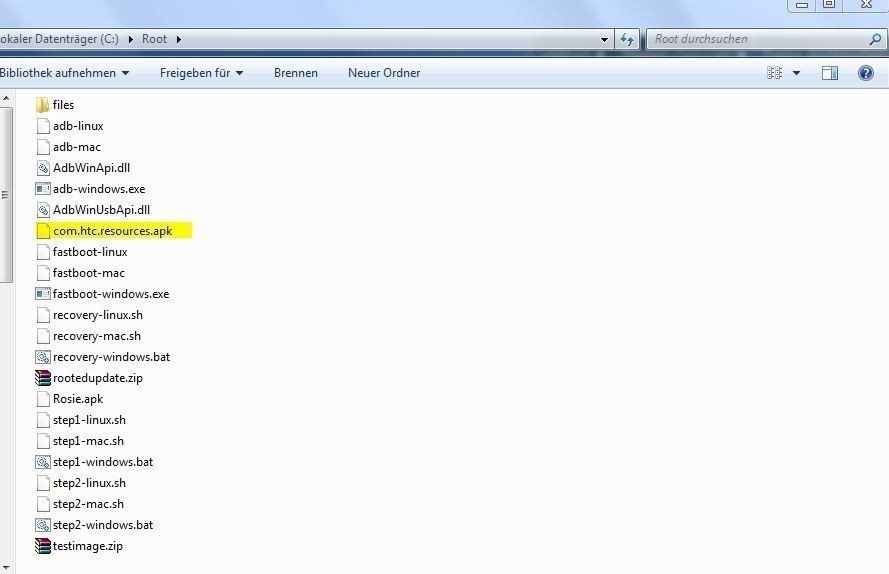The image size is (889, 574).
Task: Select the adb-linux file icon
Action: (43, 126)
